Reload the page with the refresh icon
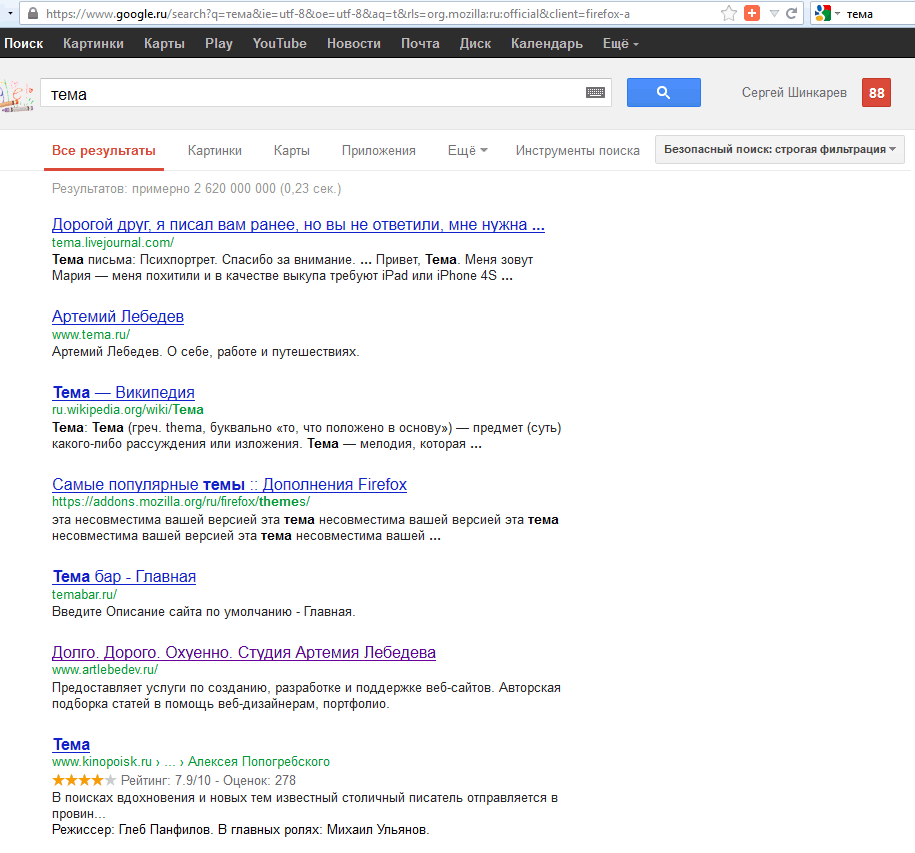Viewport: 915px width, 853px height. point(792,14)
